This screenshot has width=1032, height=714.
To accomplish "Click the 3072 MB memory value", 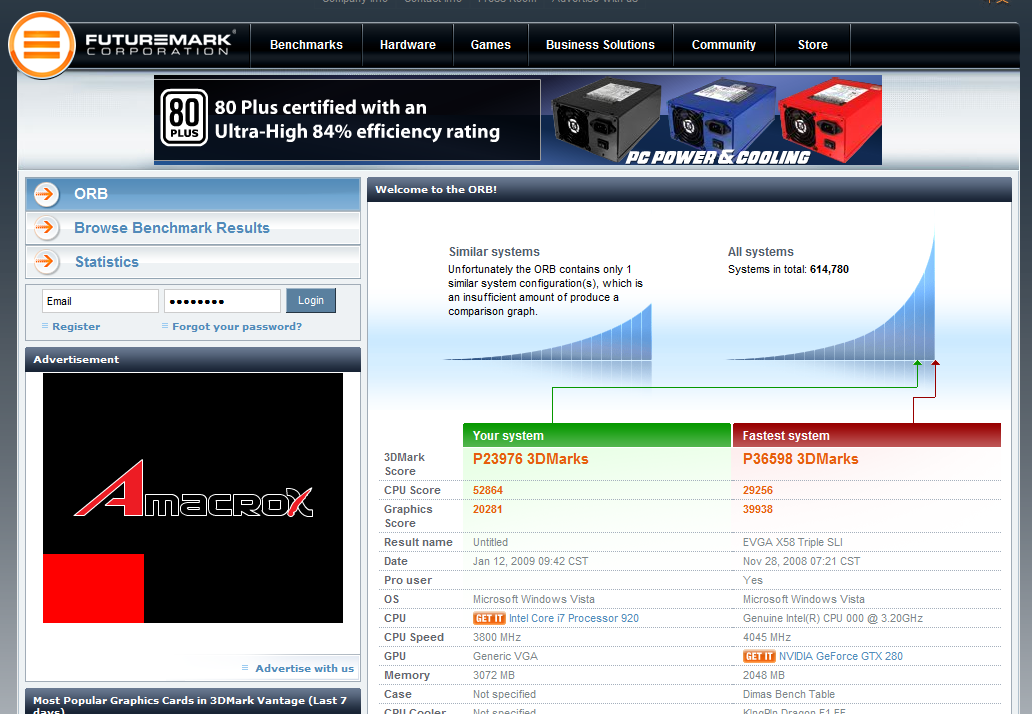I will coord(494,675).
